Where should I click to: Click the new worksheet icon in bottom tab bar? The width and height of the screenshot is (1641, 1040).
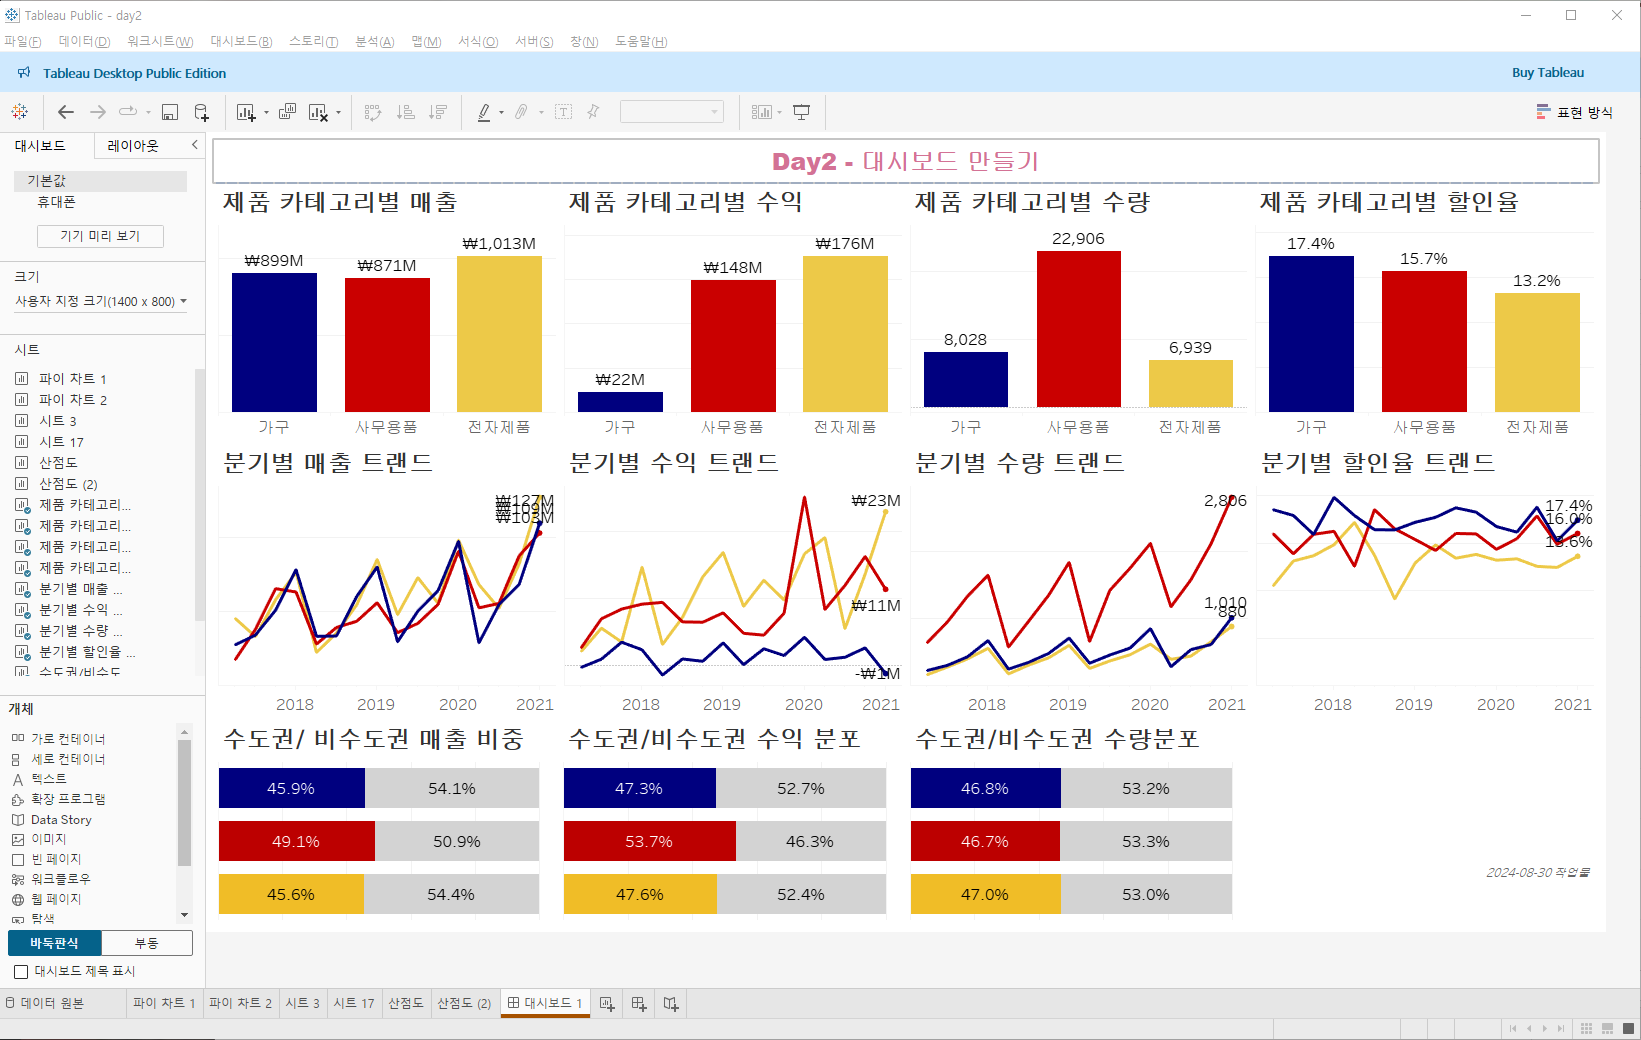pos(607,1003)
